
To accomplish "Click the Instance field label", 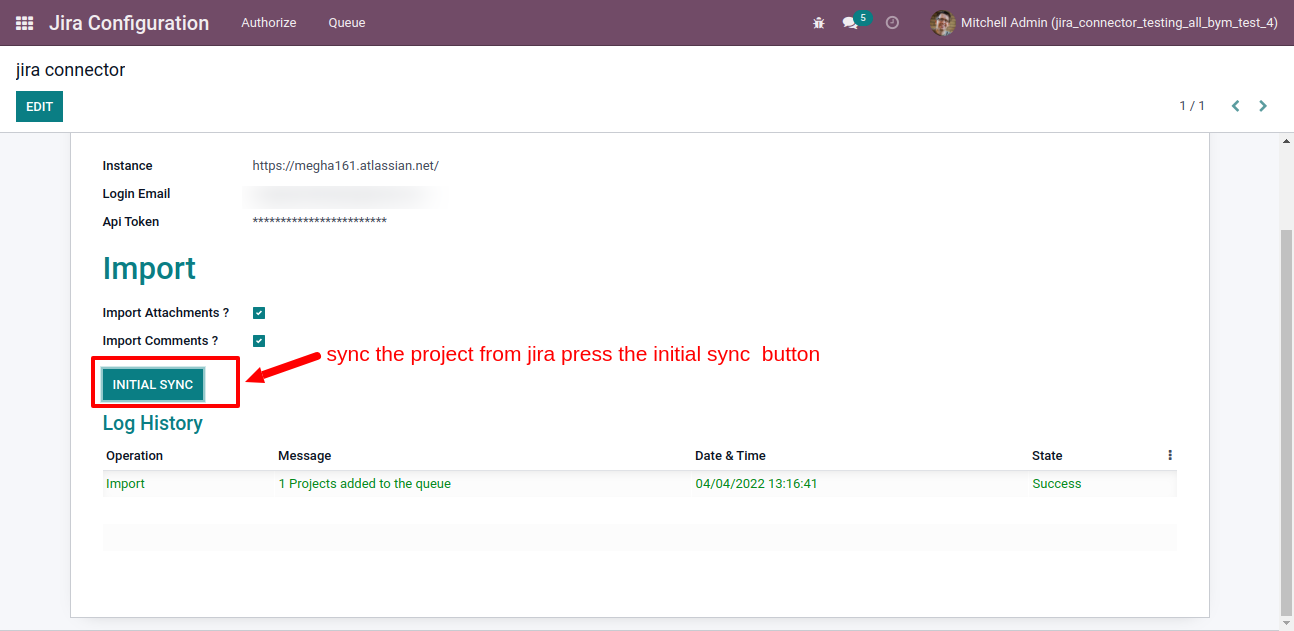I will (x=128, y=166).
